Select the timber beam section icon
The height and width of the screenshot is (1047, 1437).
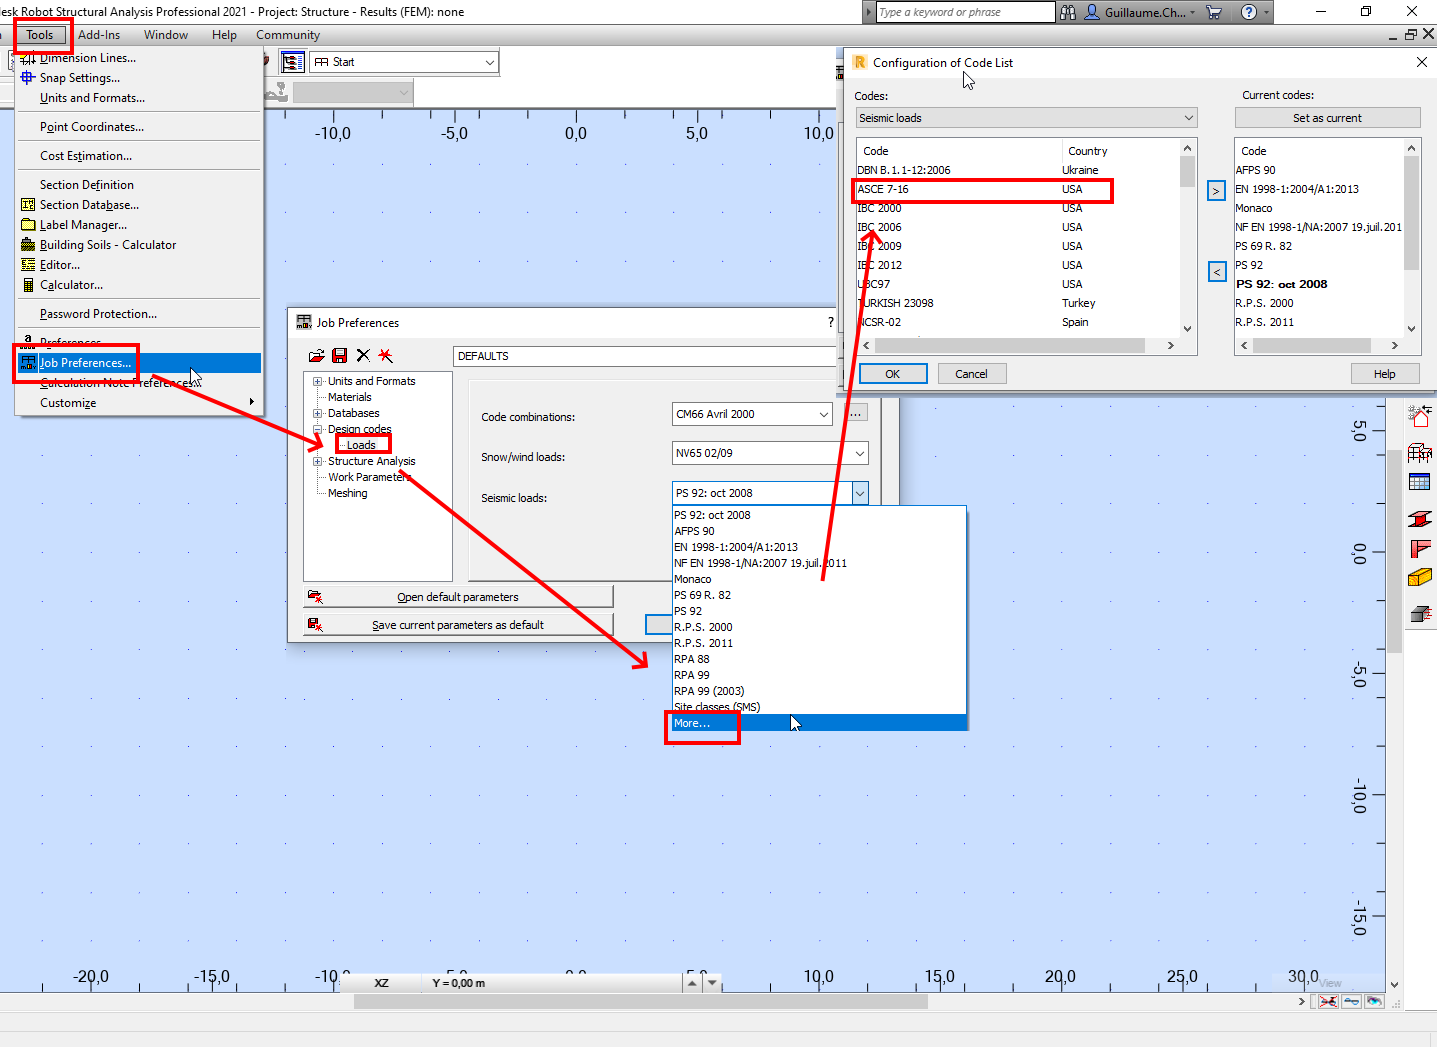(x=1420, y=576)
